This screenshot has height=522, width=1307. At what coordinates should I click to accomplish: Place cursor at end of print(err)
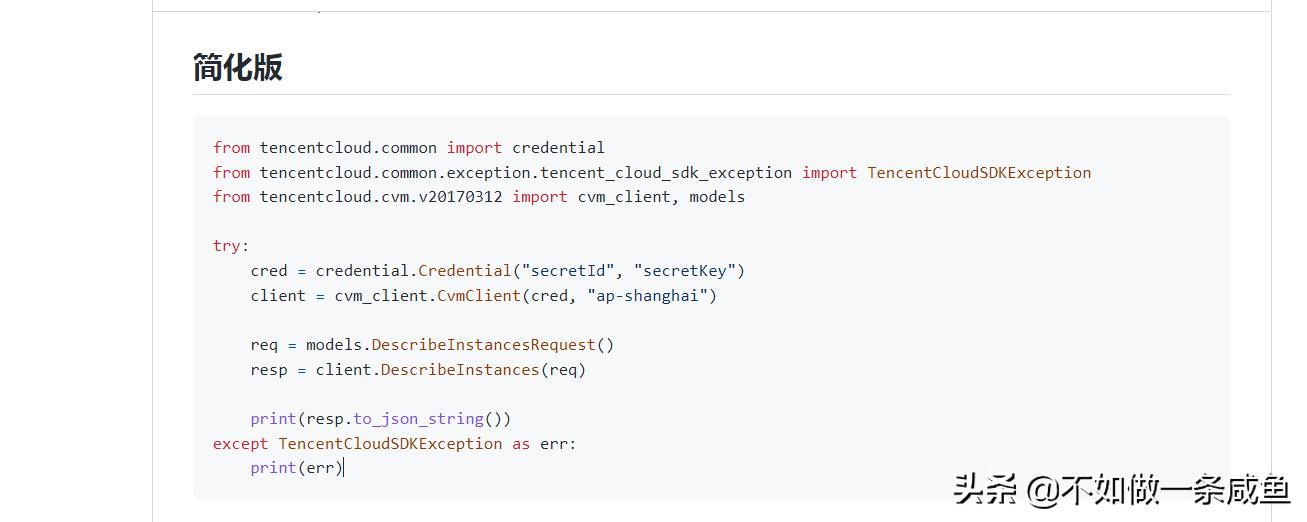pyautogui.click(x=343, y=468)
